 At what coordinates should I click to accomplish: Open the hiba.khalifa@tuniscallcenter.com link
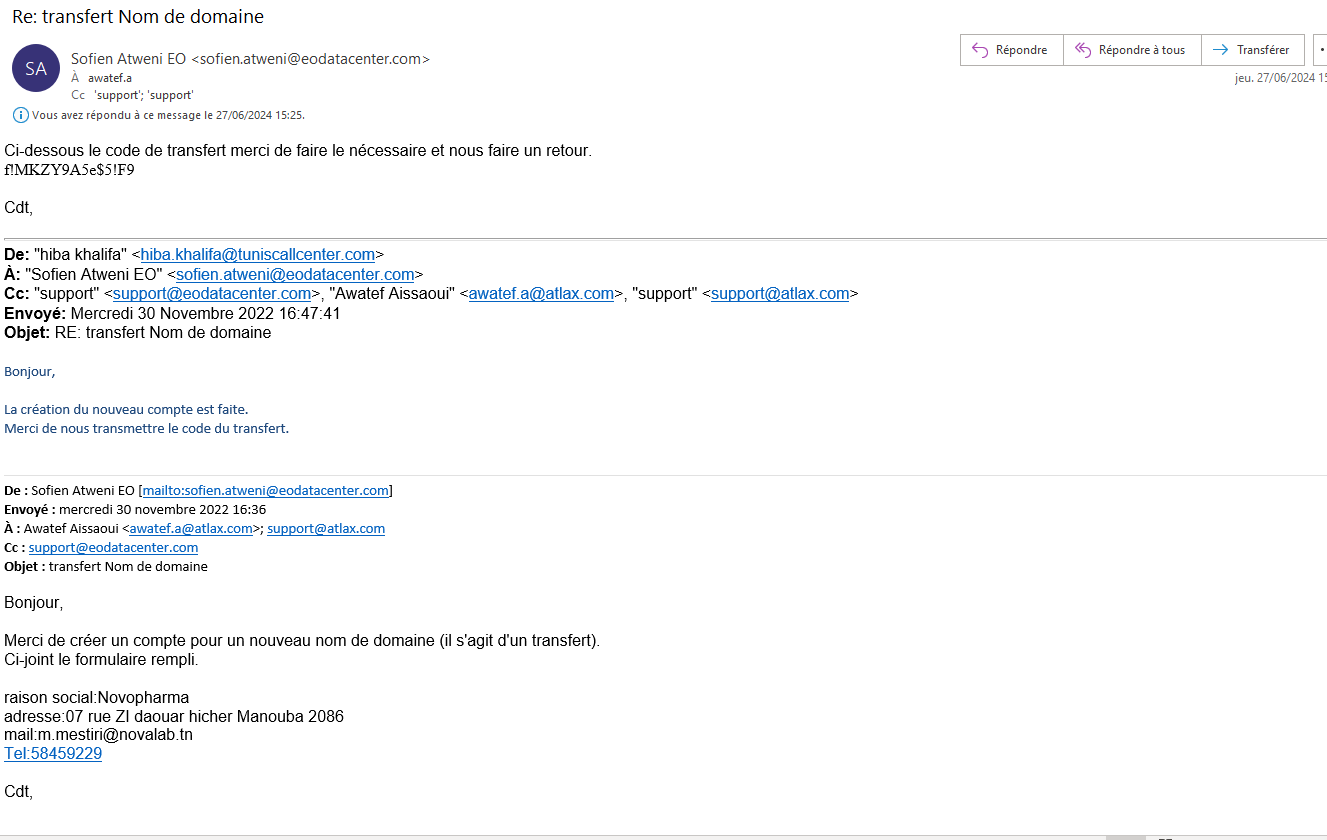[x=257, y=255]
